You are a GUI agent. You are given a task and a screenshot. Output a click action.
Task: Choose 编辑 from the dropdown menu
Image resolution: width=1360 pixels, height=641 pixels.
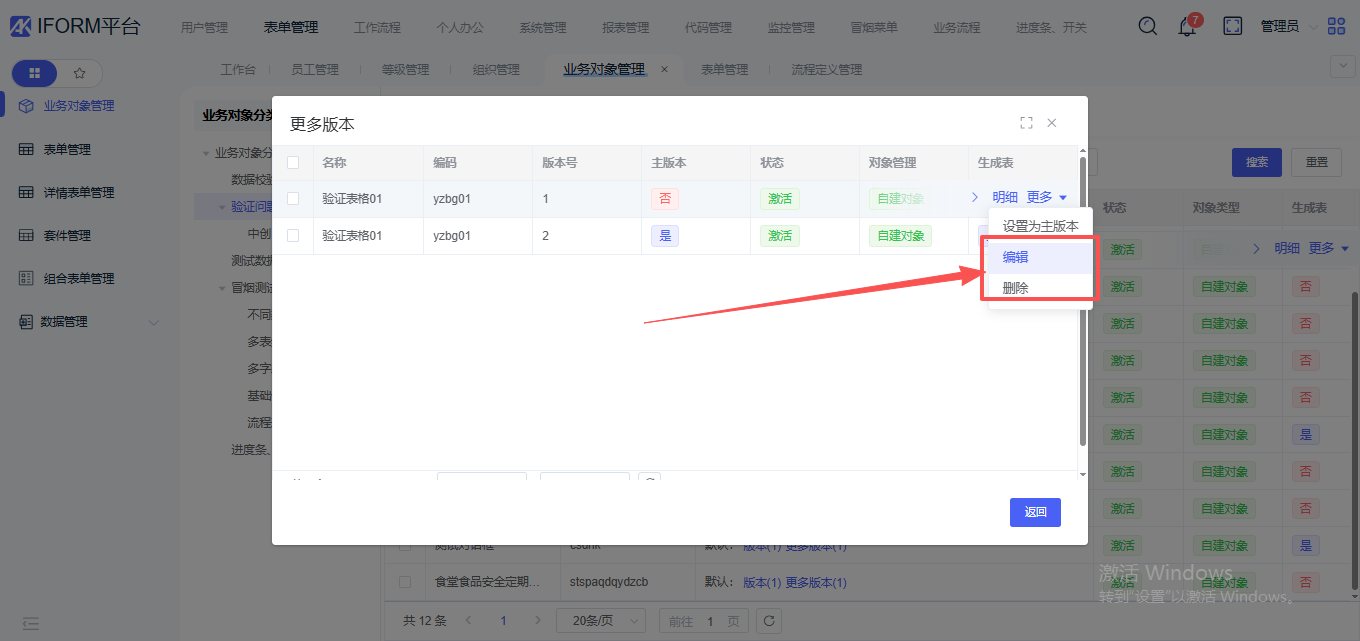(x=1016, y=257)
